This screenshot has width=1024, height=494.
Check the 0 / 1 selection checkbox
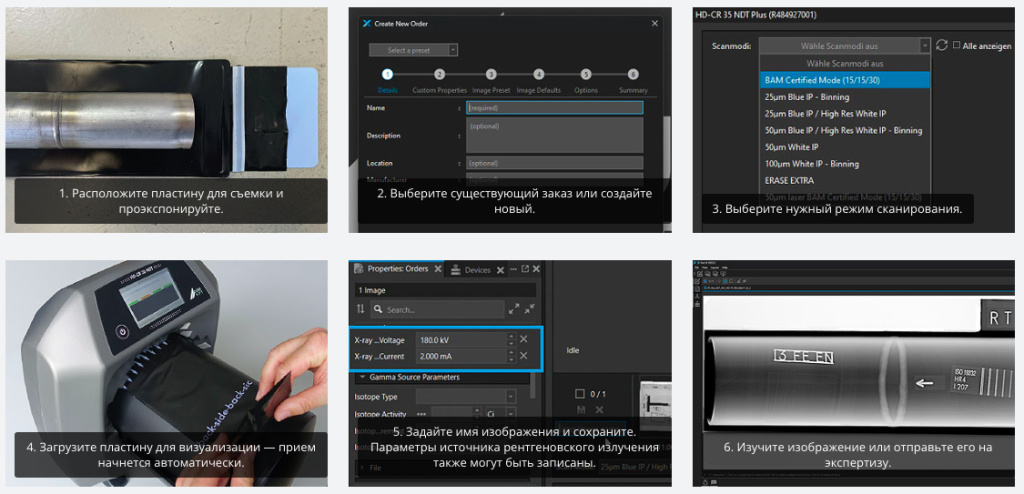click(x=579, y=395)
